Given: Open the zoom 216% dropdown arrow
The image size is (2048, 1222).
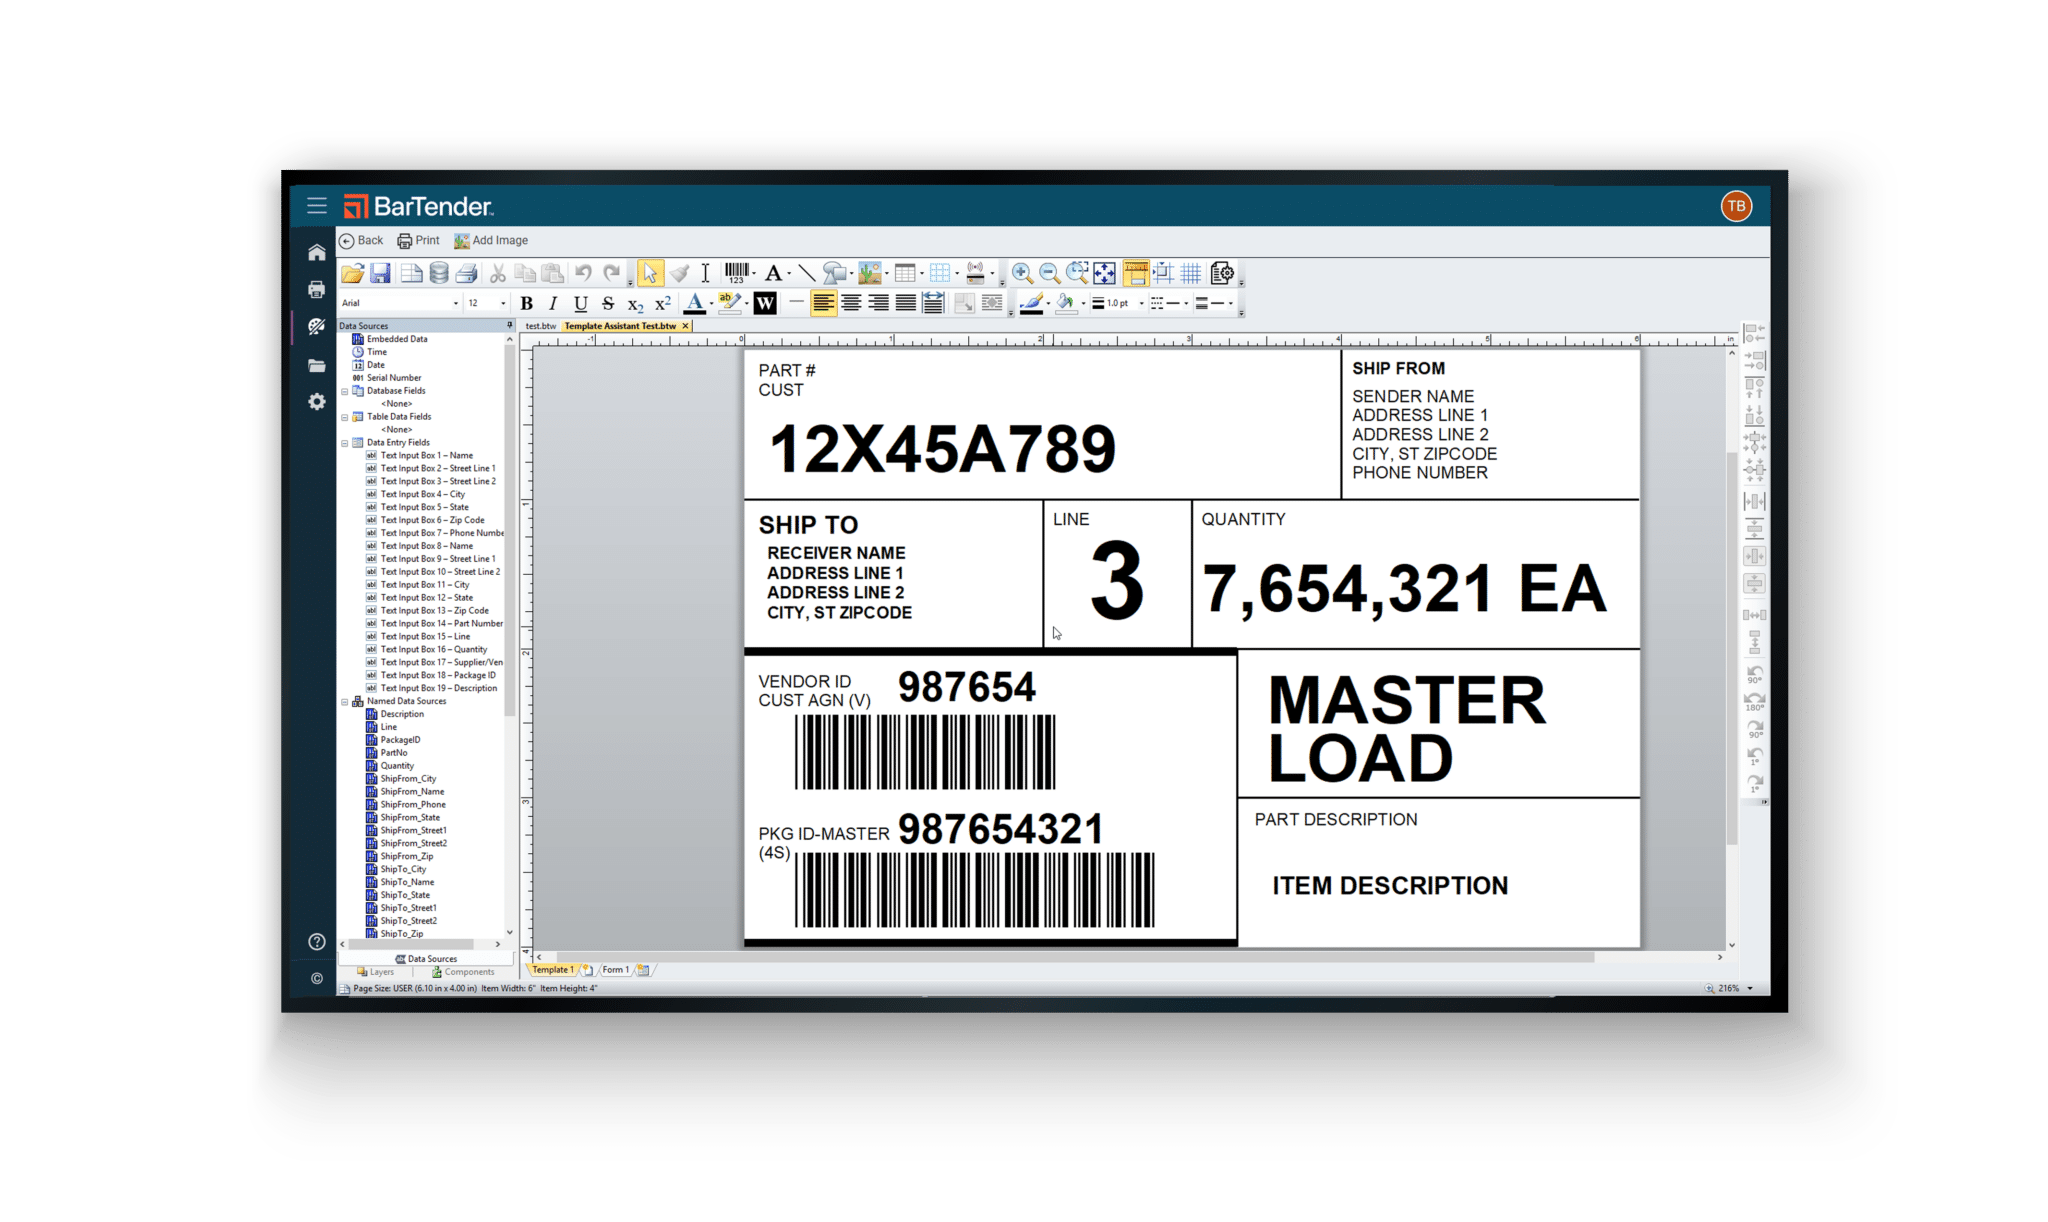Looking at the screenshot, I should (1750, 989).
